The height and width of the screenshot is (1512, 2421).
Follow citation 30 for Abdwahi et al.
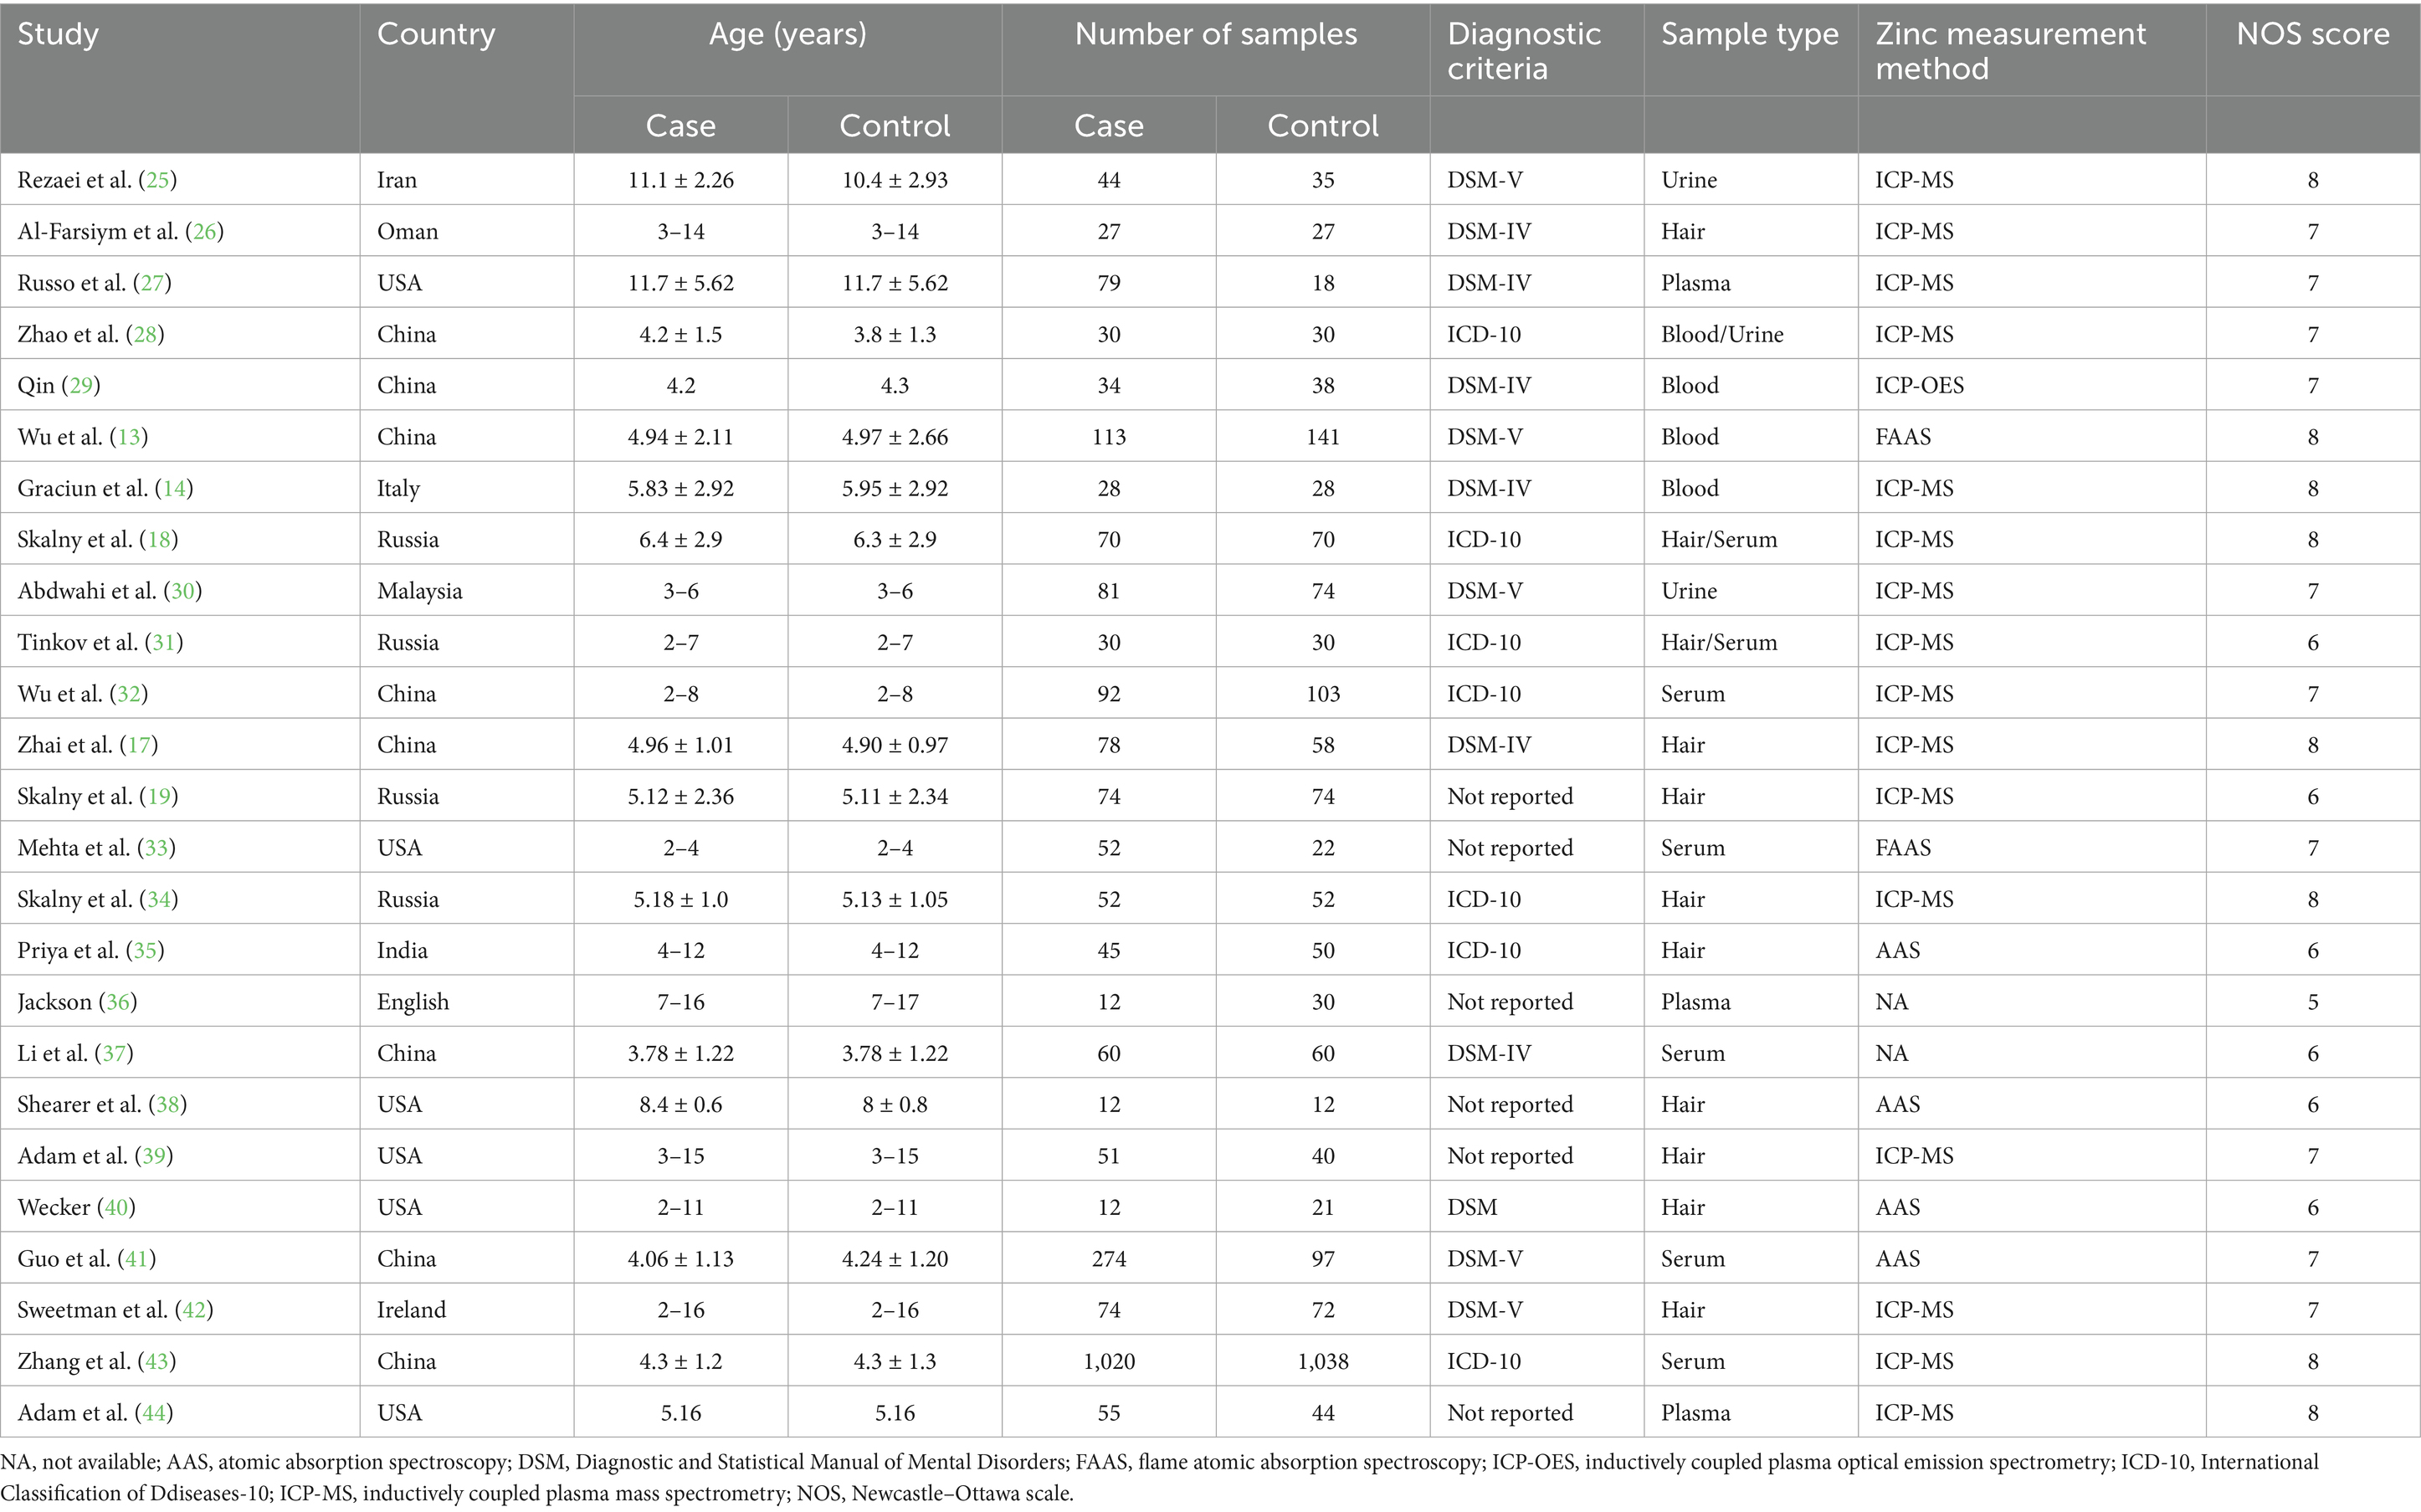pyautogui.click(x=183, y=591)
